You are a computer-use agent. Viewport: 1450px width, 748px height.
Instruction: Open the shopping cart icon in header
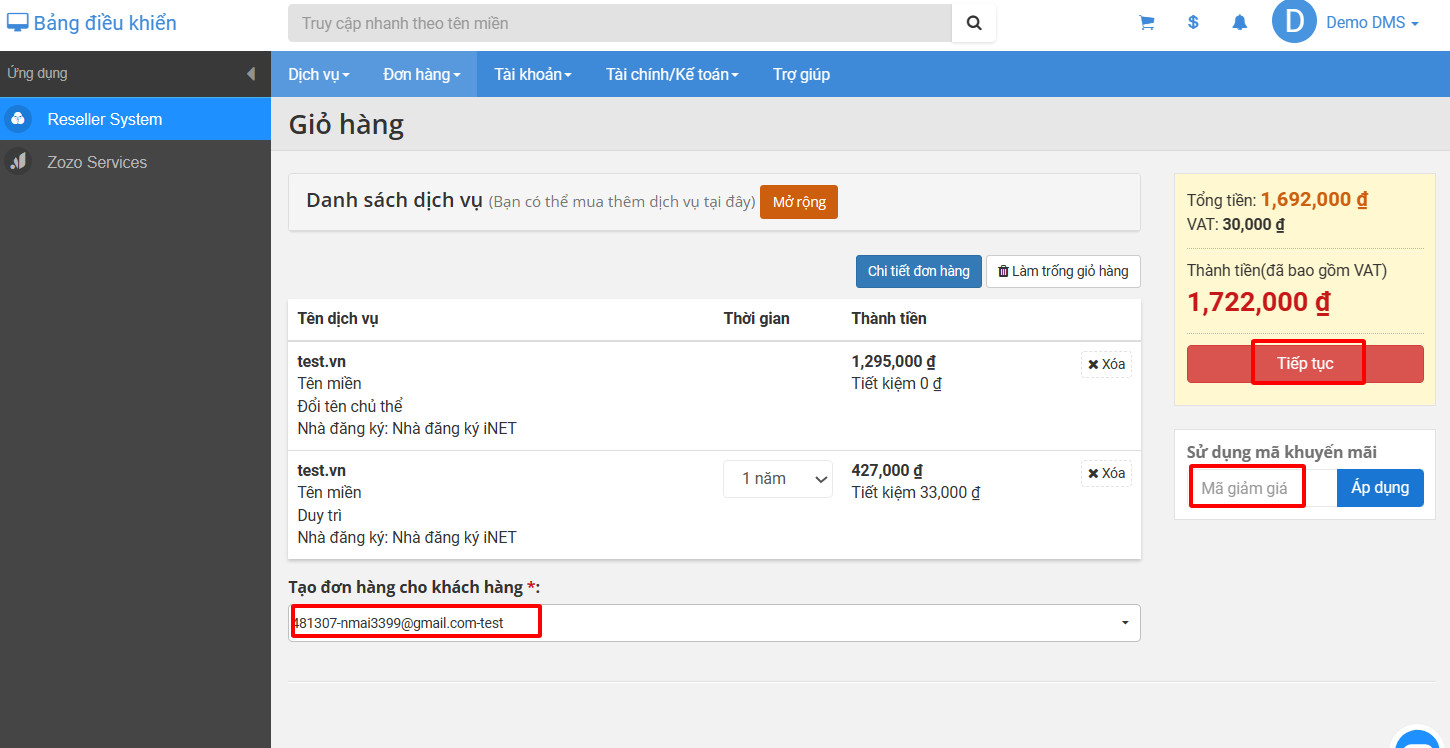tap(1147, 23)
